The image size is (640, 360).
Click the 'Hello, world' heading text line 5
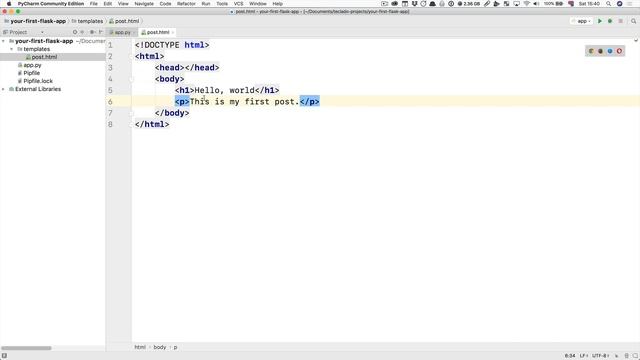coord(224,90)
